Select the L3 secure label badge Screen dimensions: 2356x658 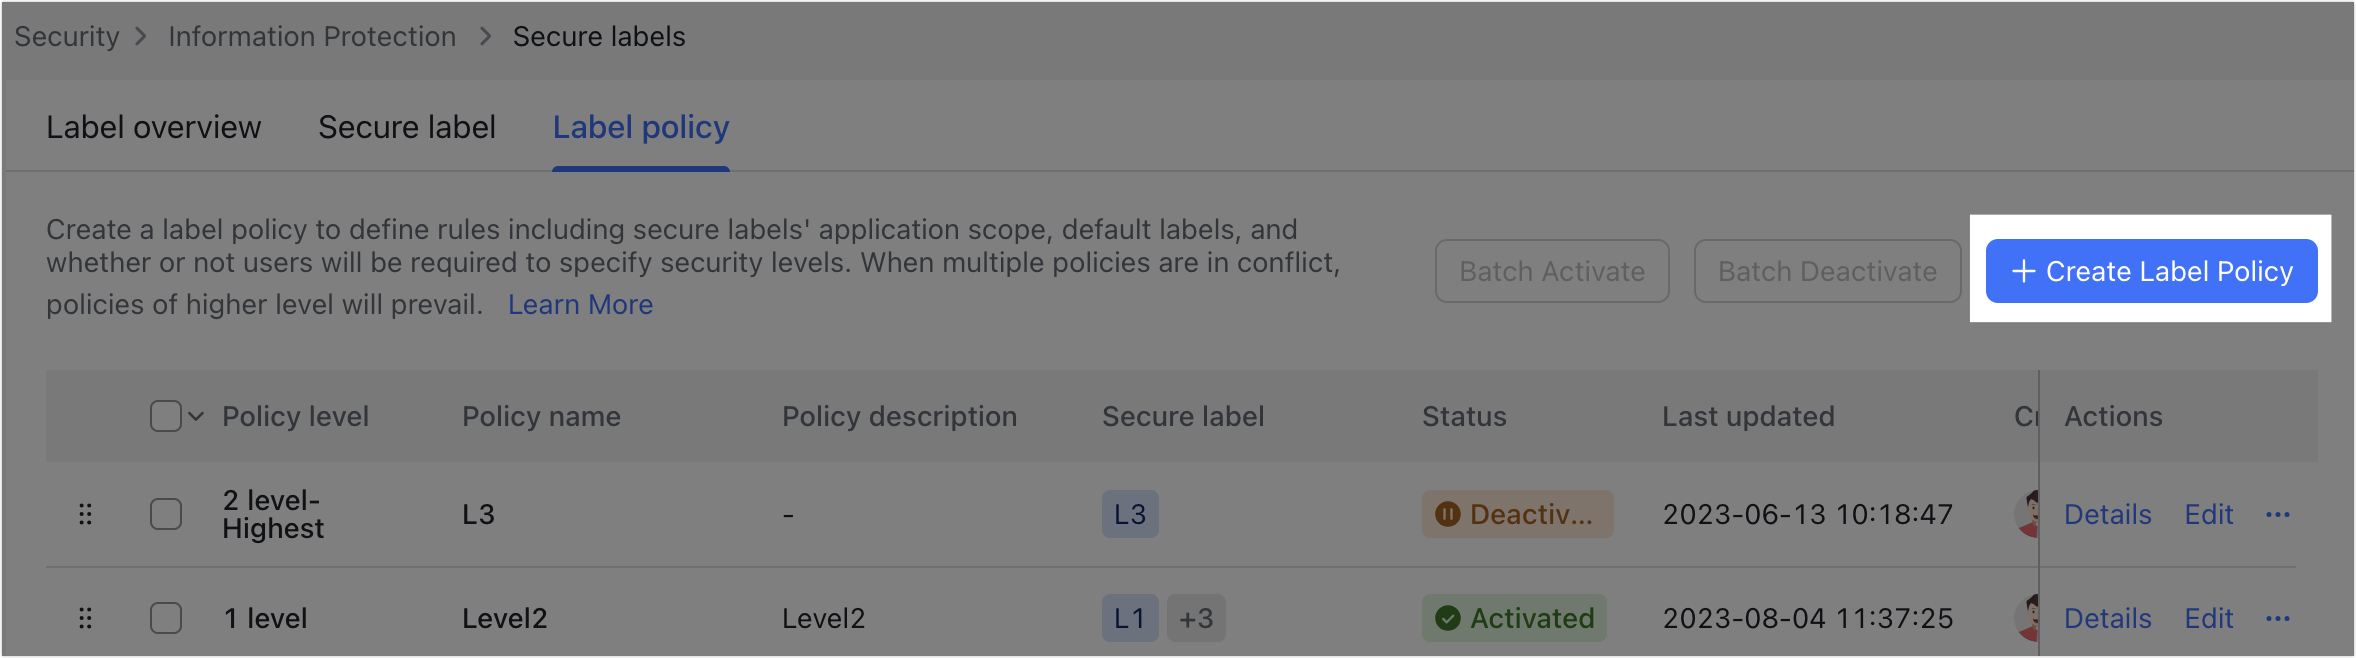[x=1130, y=514]
